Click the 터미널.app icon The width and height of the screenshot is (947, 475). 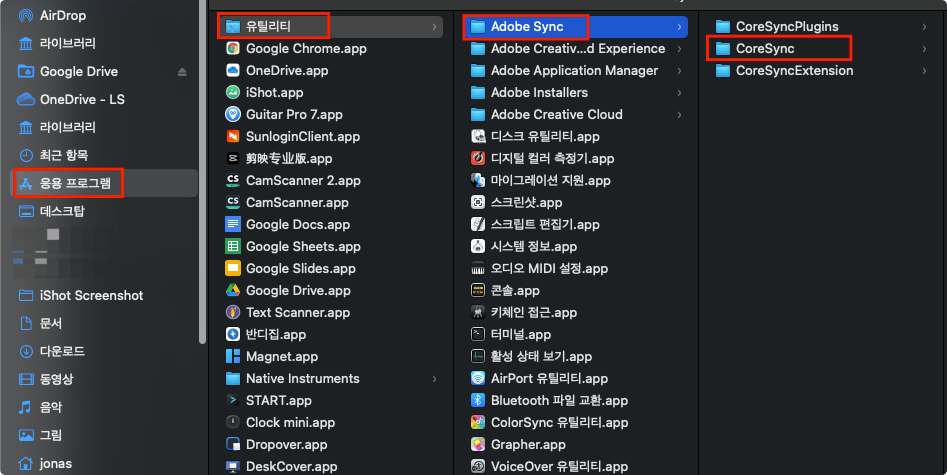[478, 334]
